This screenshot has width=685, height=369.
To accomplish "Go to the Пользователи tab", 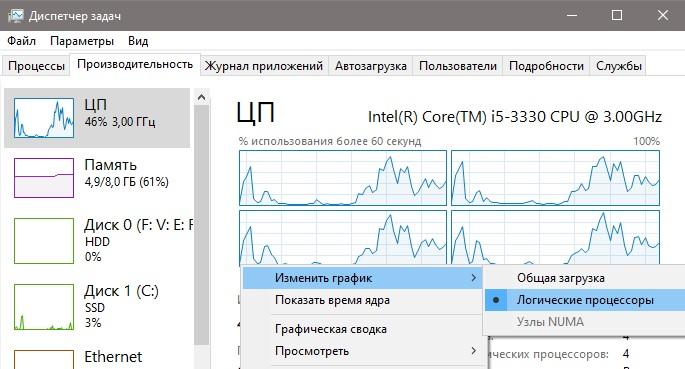I will (x=457, y=66).
